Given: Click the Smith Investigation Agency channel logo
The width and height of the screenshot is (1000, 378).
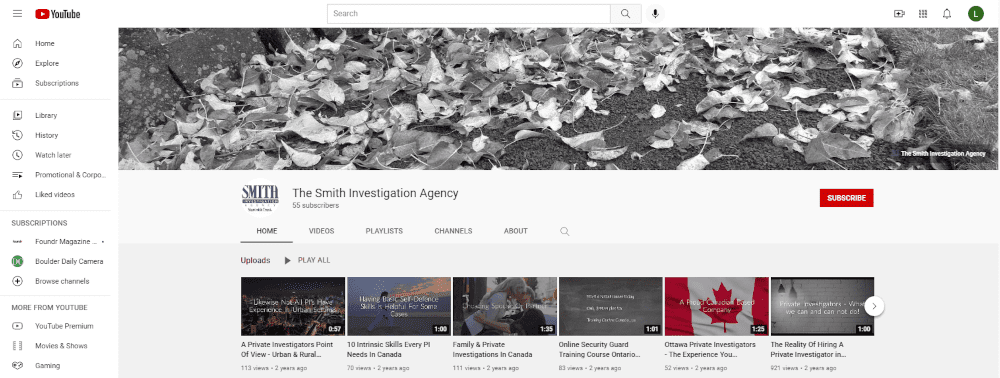Looking at the screenshot, I should click(260, 199).
